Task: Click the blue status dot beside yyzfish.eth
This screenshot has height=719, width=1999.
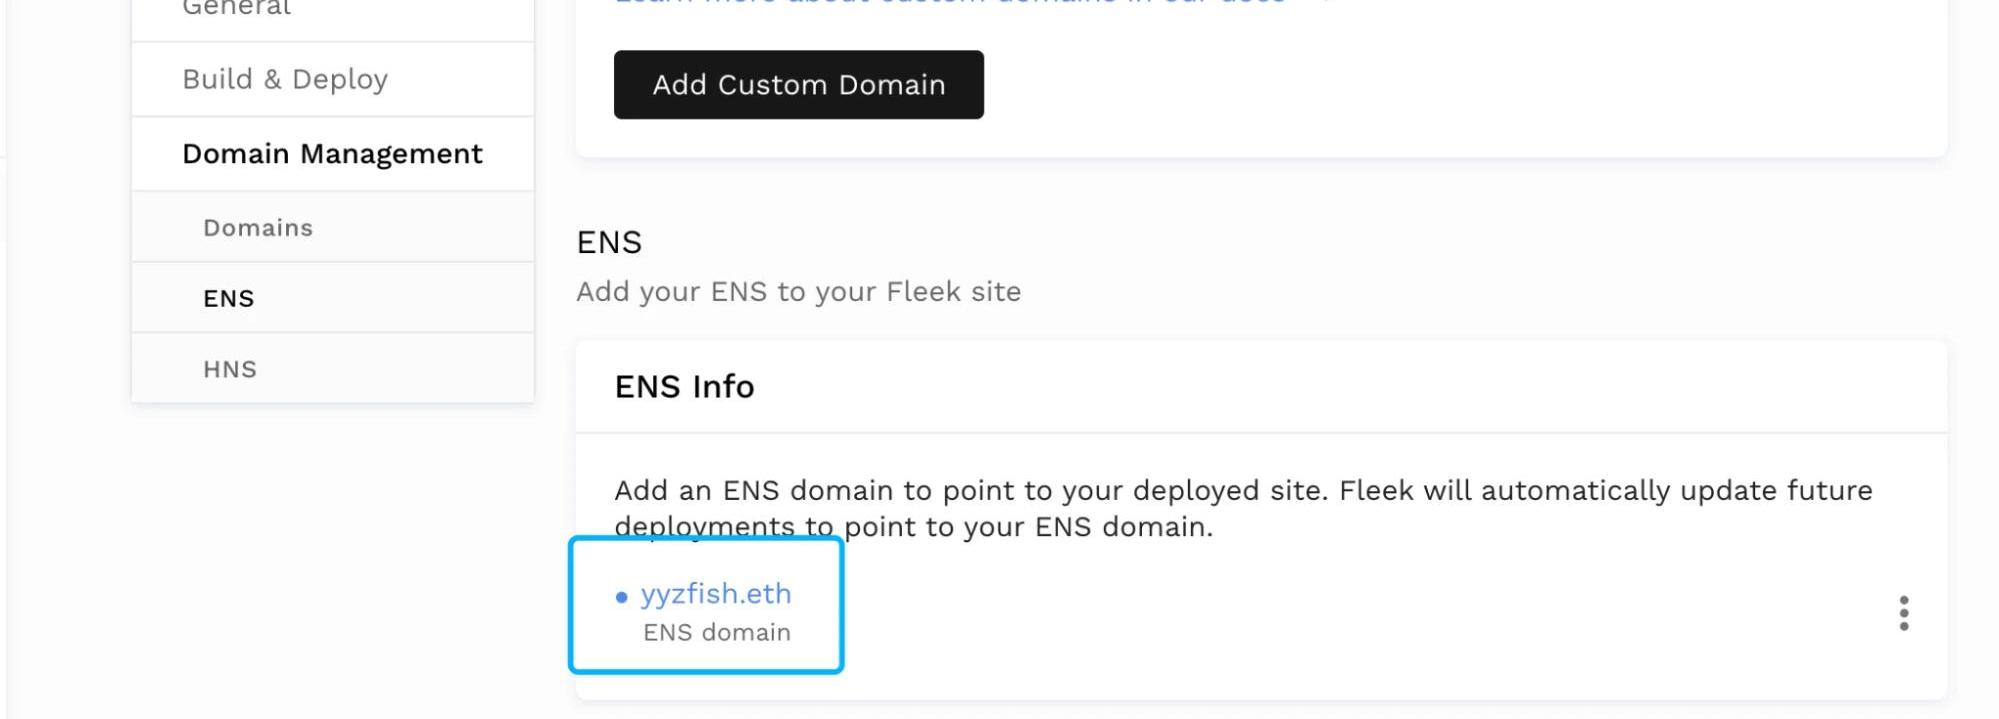Action: point(621,597)
